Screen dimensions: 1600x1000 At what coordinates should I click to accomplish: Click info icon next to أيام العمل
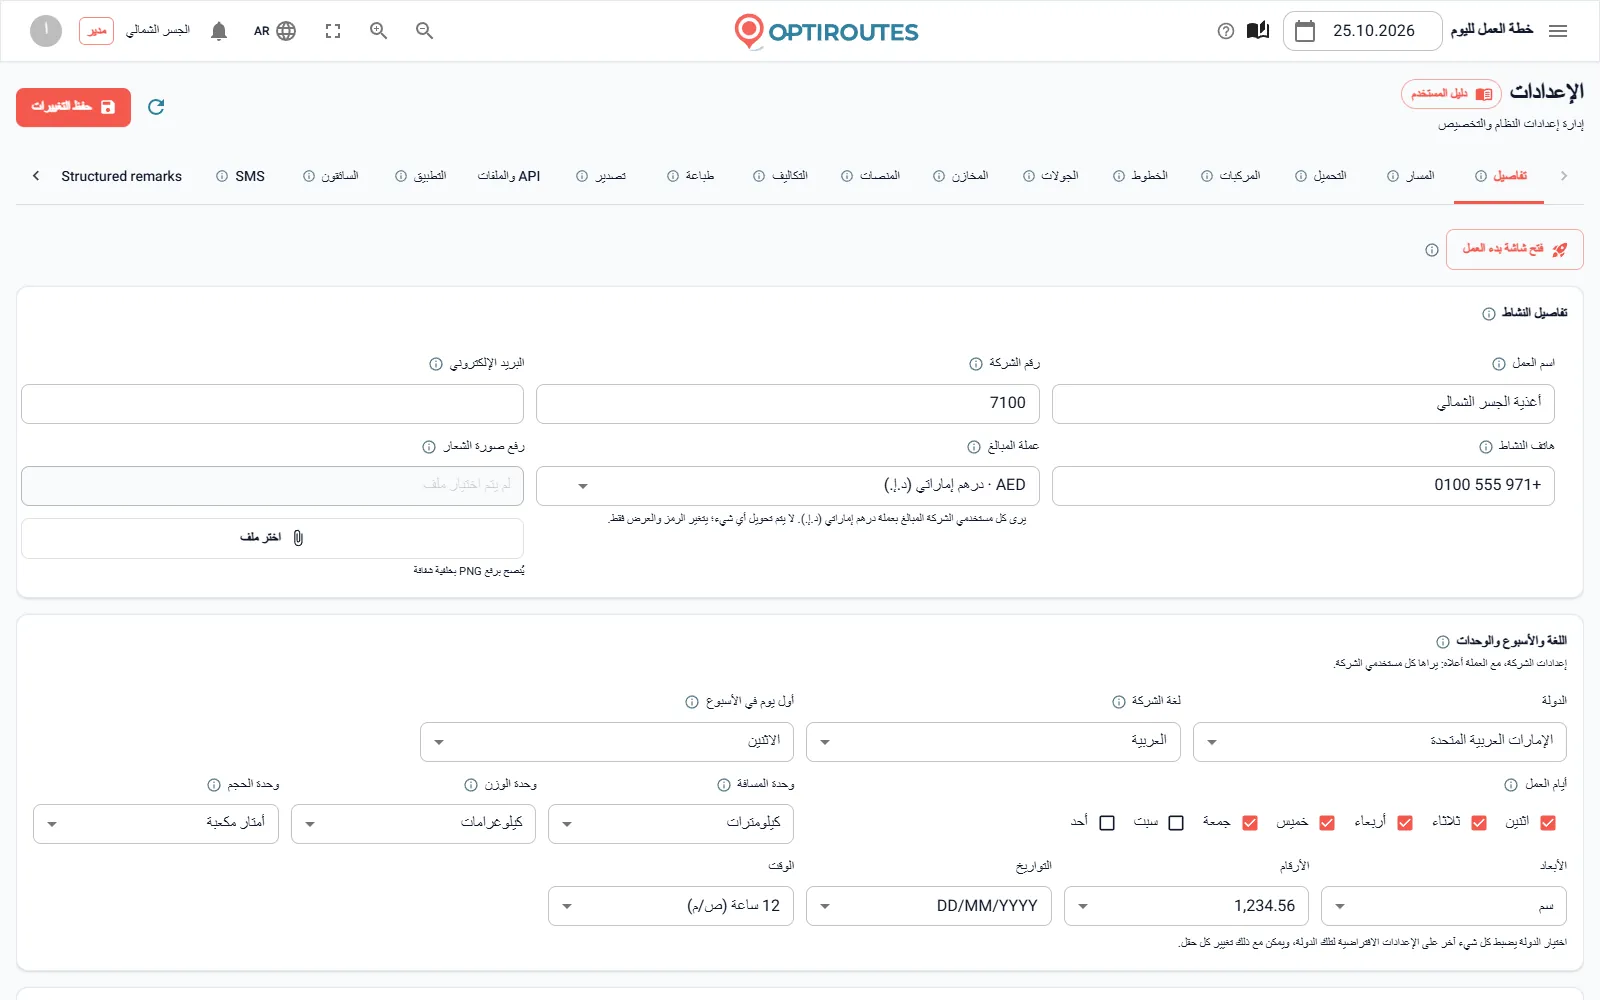pyautogui.click(x=1511, y=785)
